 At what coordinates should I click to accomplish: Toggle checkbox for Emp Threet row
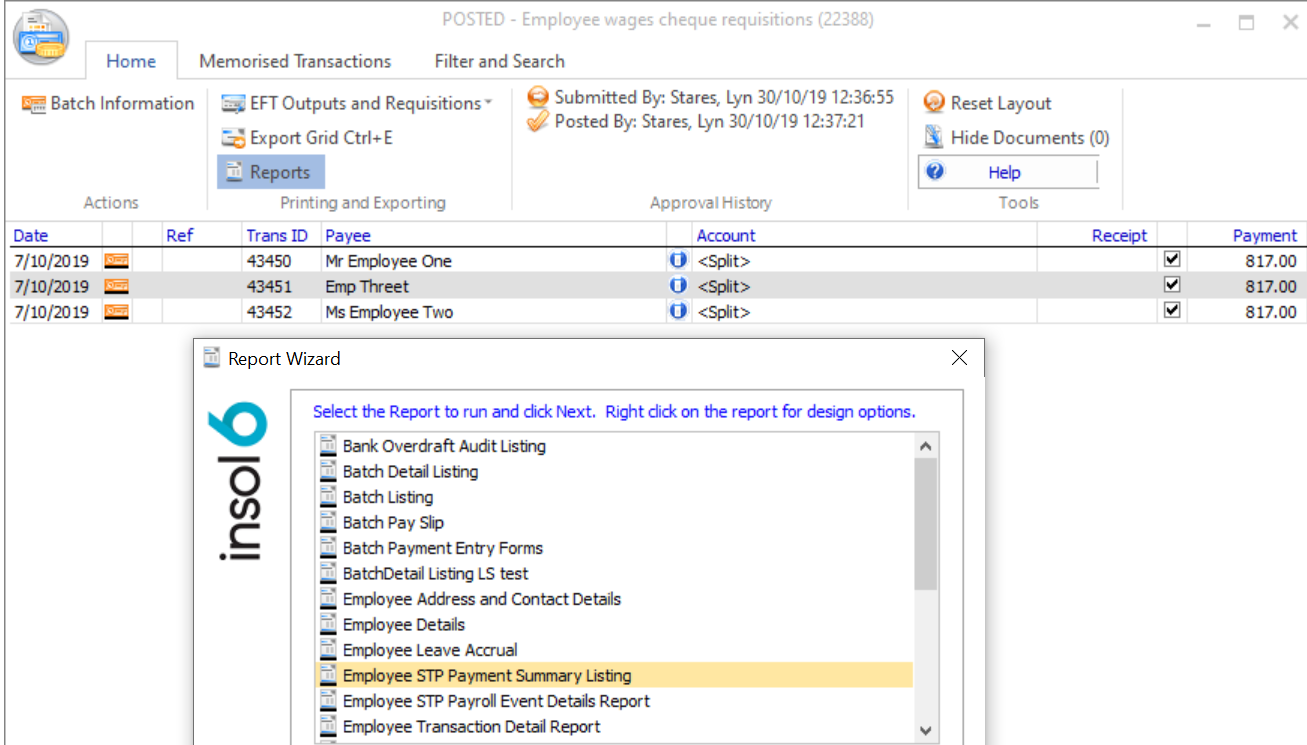pos(1172,286)
